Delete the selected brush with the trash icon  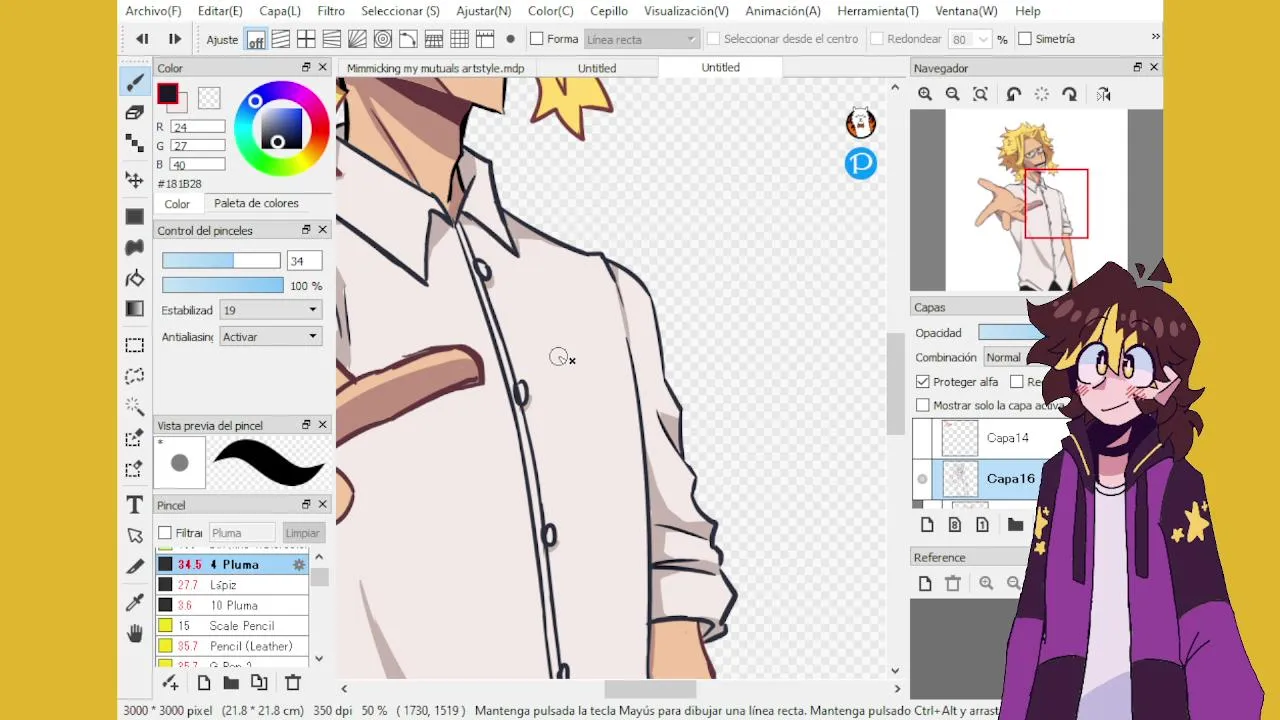tap(293, 683)
